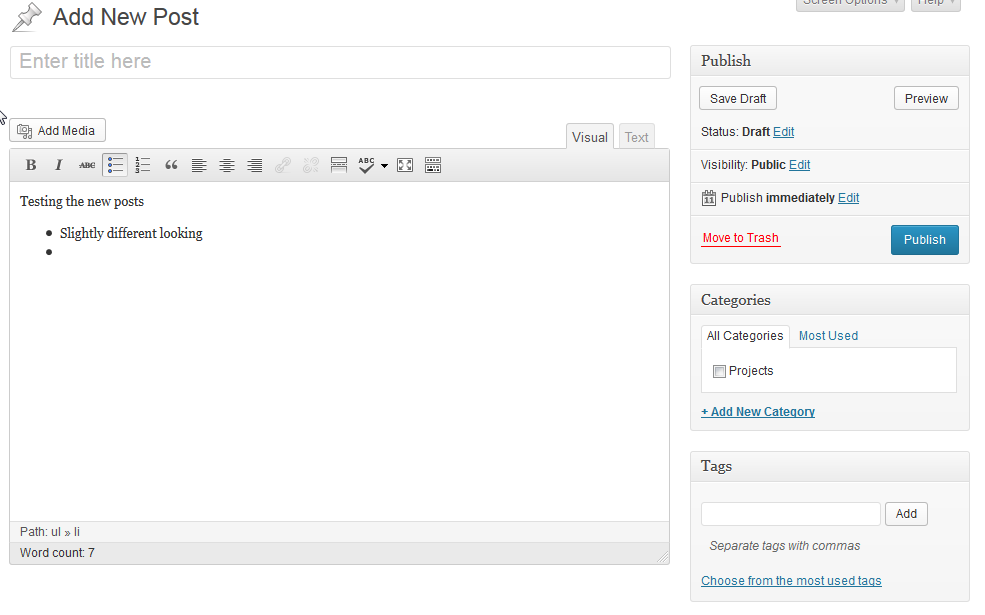The height and width of the screenshot is (615, 985).
Task: Enter distraction-free fullscreen mode
Action: click(405, 165)
